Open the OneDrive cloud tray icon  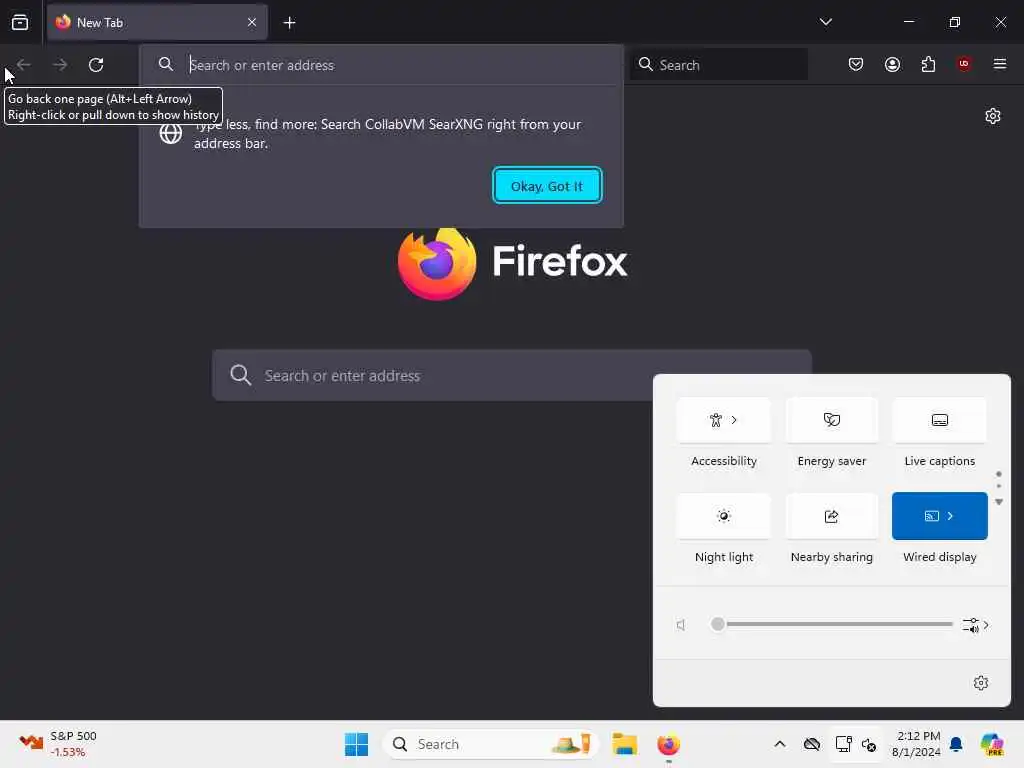point(812,744)
